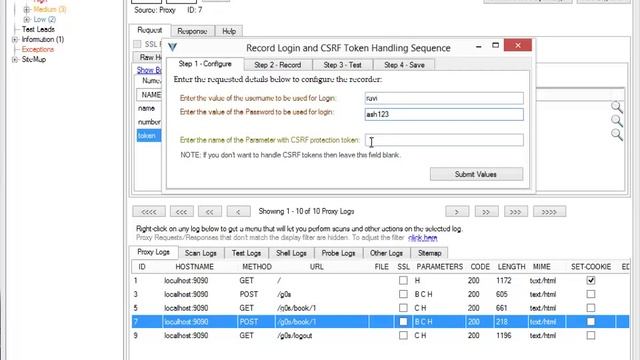Click the < previous page button
The width and height of the screenshot is (640, 360).
(238, 211)
